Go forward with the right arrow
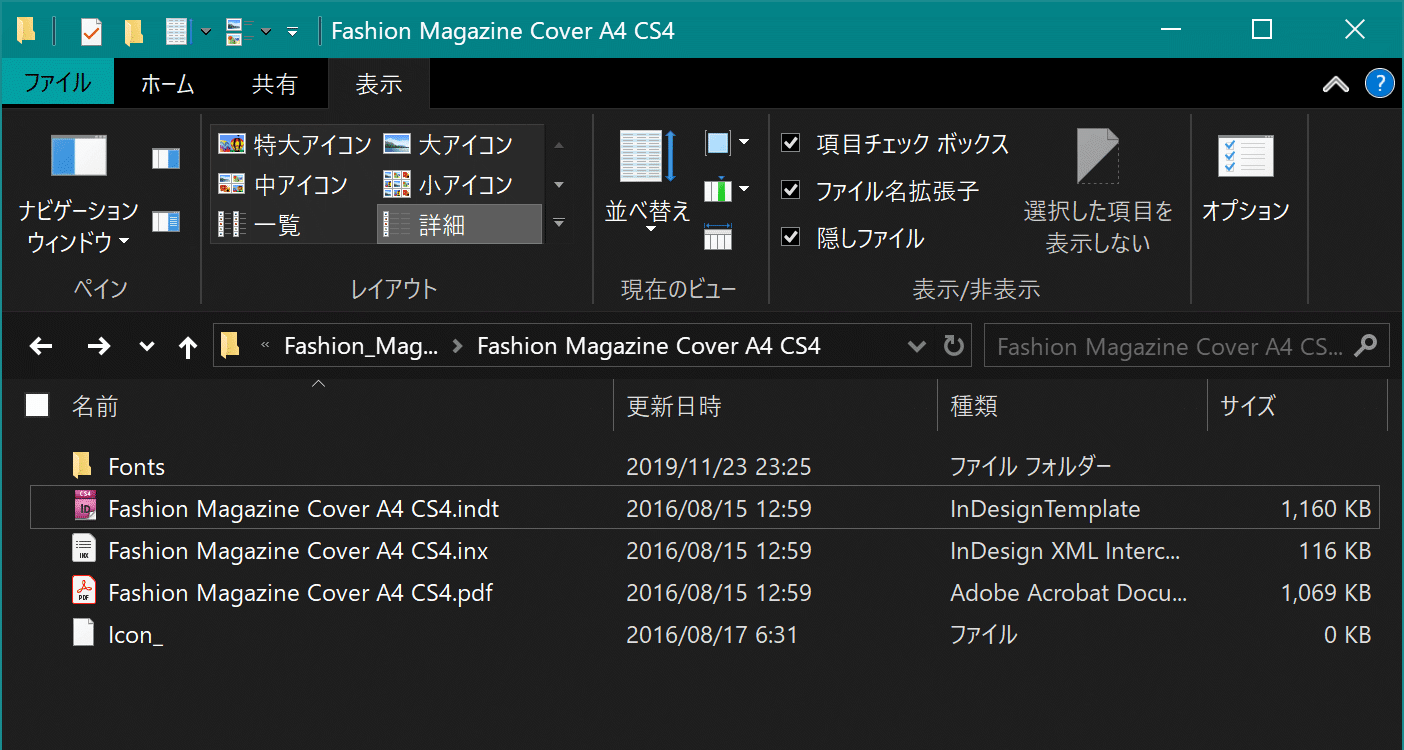 point(98,347)
